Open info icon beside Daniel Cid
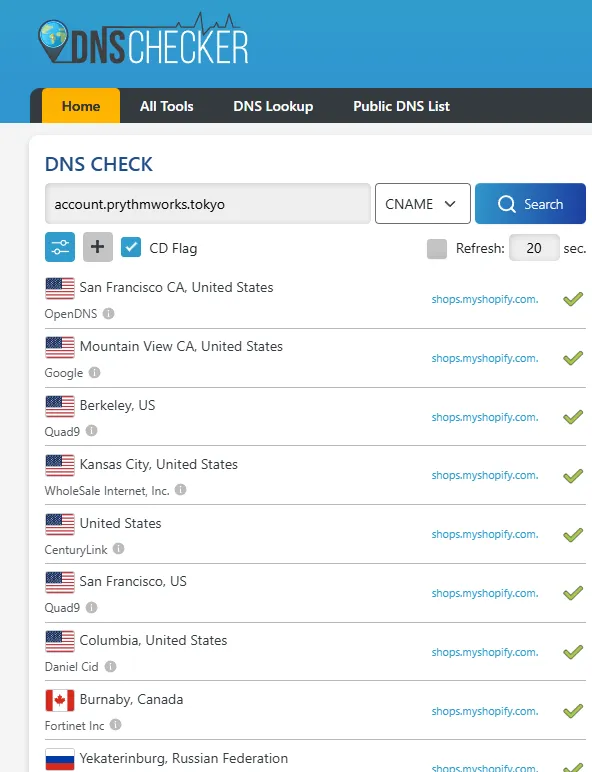 click(x=110, y=666)
